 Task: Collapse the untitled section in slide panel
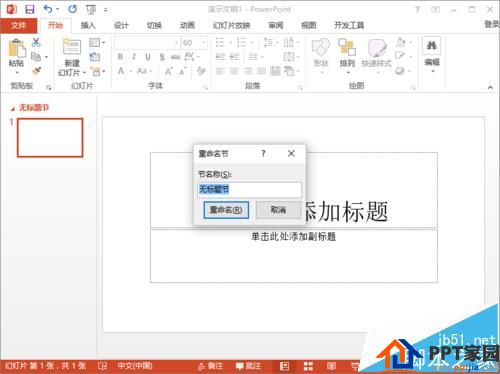click(12, 108)
